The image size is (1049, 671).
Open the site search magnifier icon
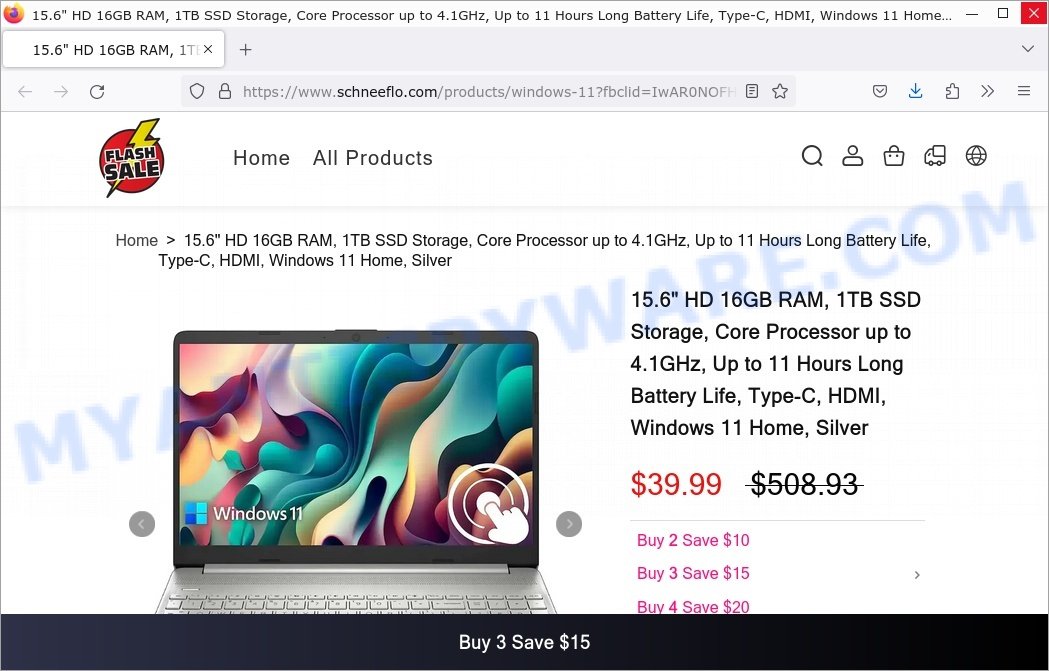tap(812, 156)
